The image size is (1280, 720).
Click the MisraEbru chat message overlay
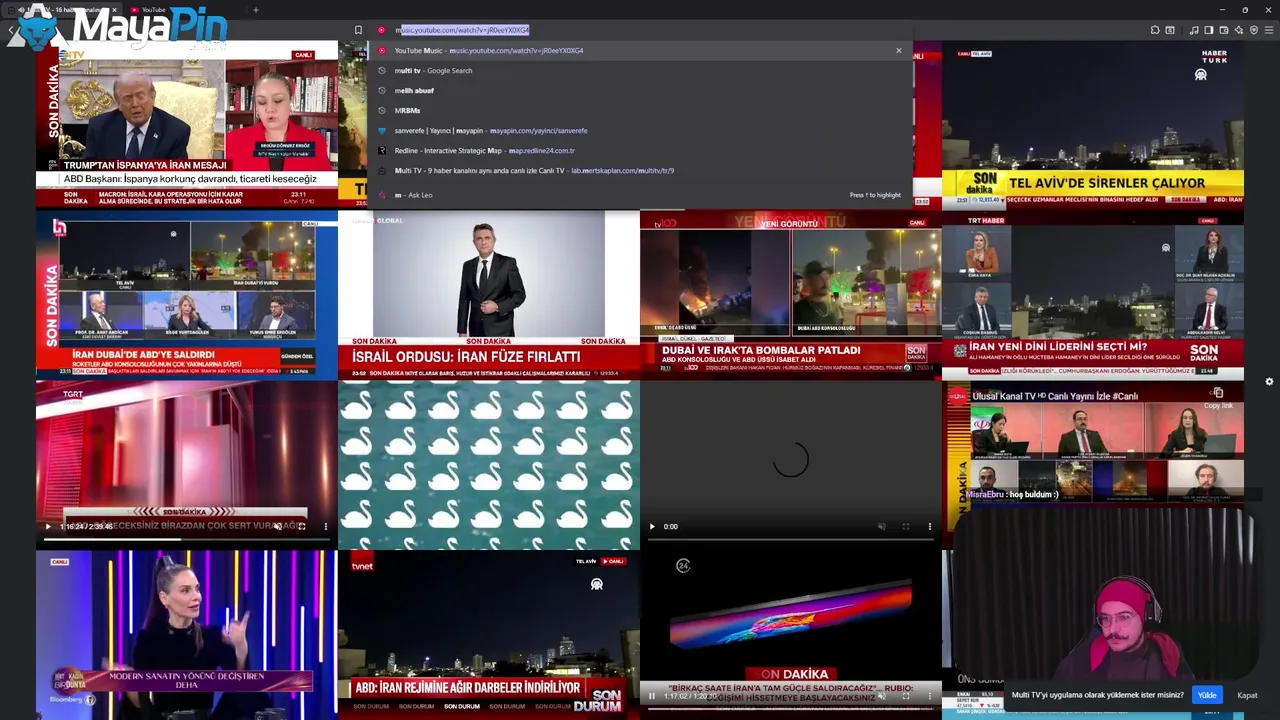[1012, 495]
